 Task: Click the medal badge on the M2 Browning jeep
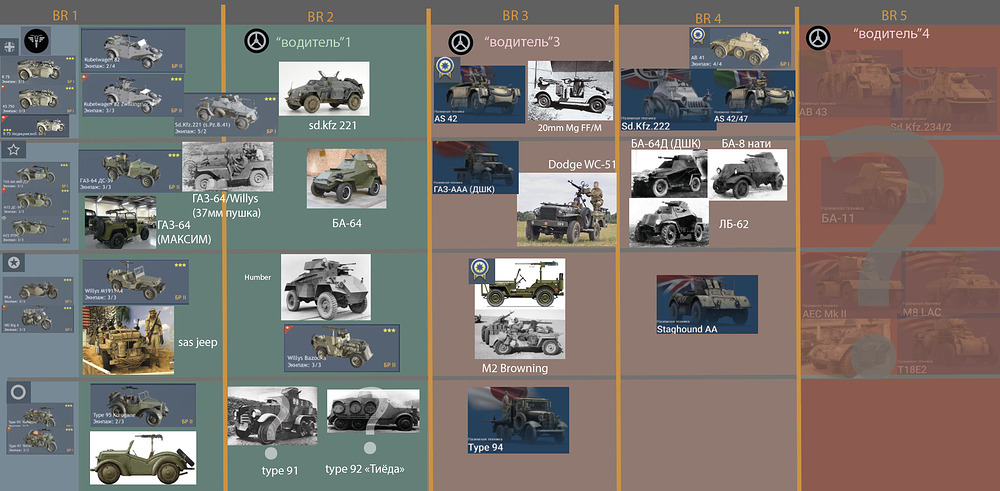(478, 270)
